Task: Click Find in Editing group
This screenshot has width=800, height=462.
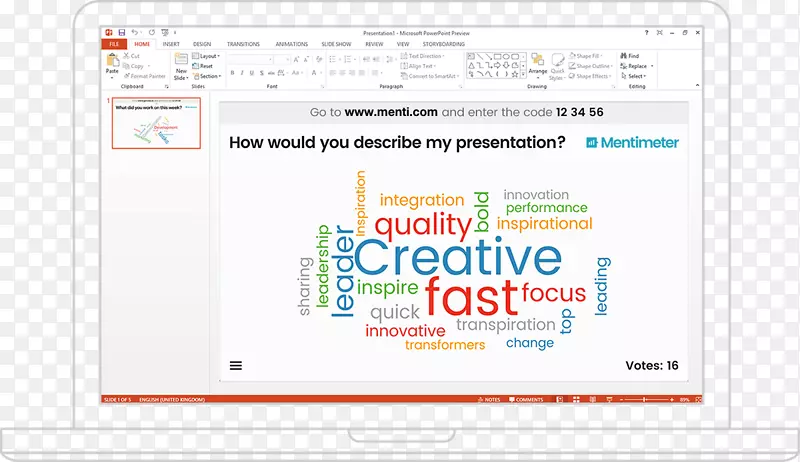Action: click(x=630, y=56)
